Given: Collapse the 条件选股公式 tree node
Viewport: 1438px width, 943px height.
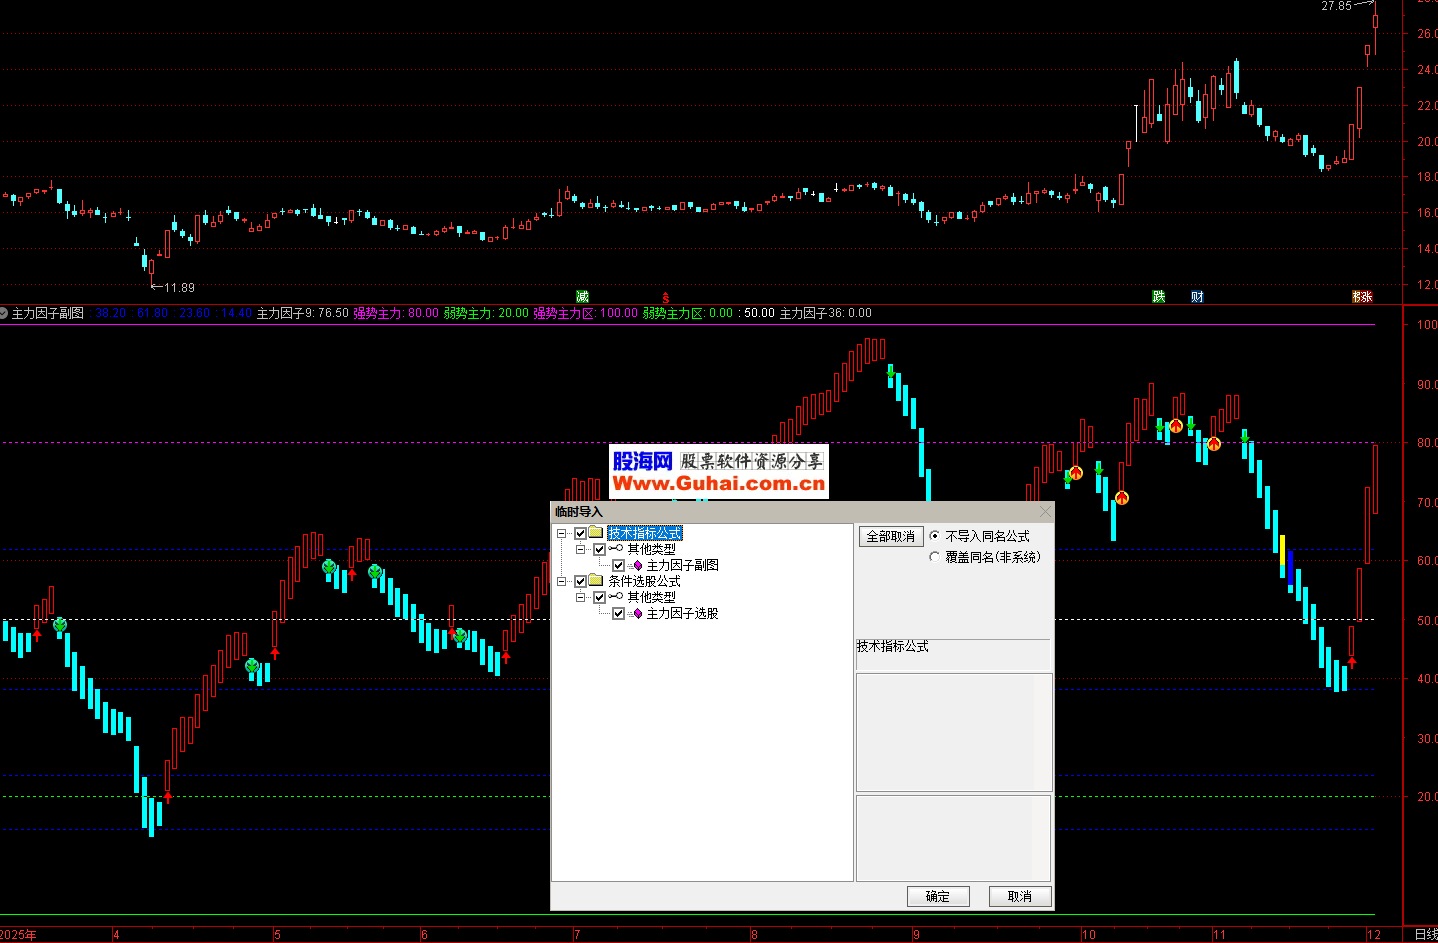Looking at the screenshot, I should pos(562,581).
